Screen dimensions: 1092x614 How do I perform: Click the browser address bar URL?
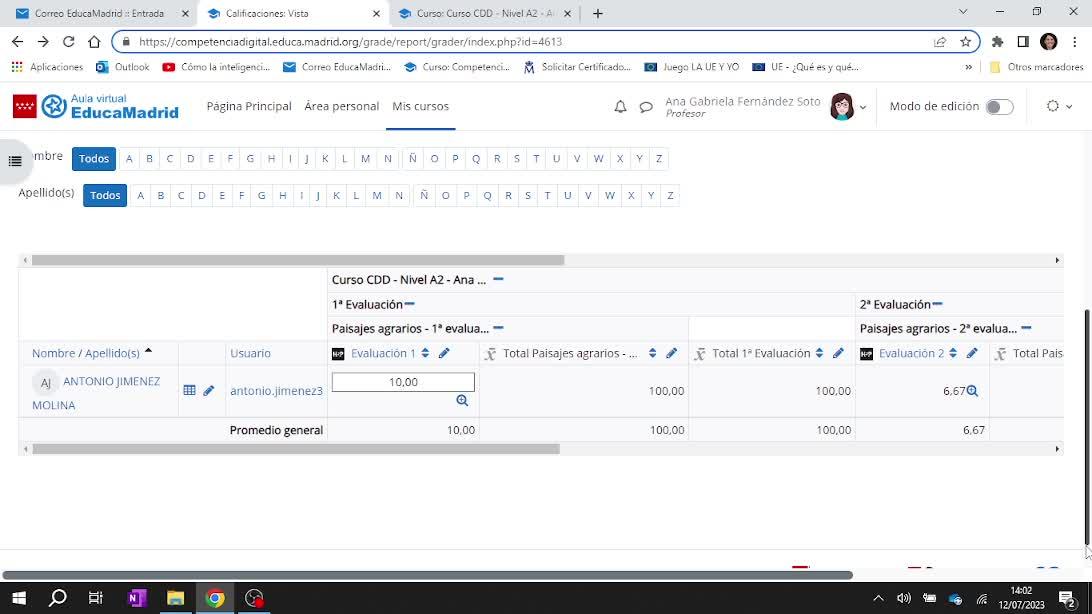(350, 42)
